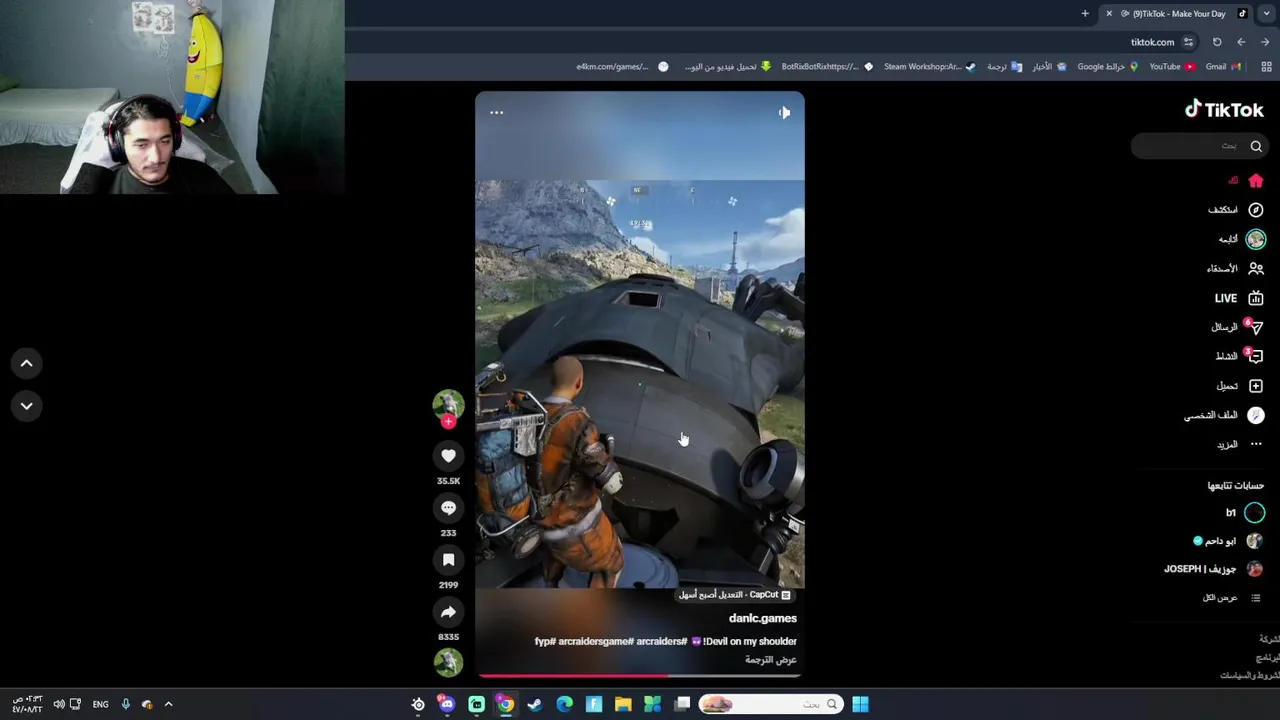Open the ترجمة translate bookmark

pyautogui.click(x=1004, y=67)
